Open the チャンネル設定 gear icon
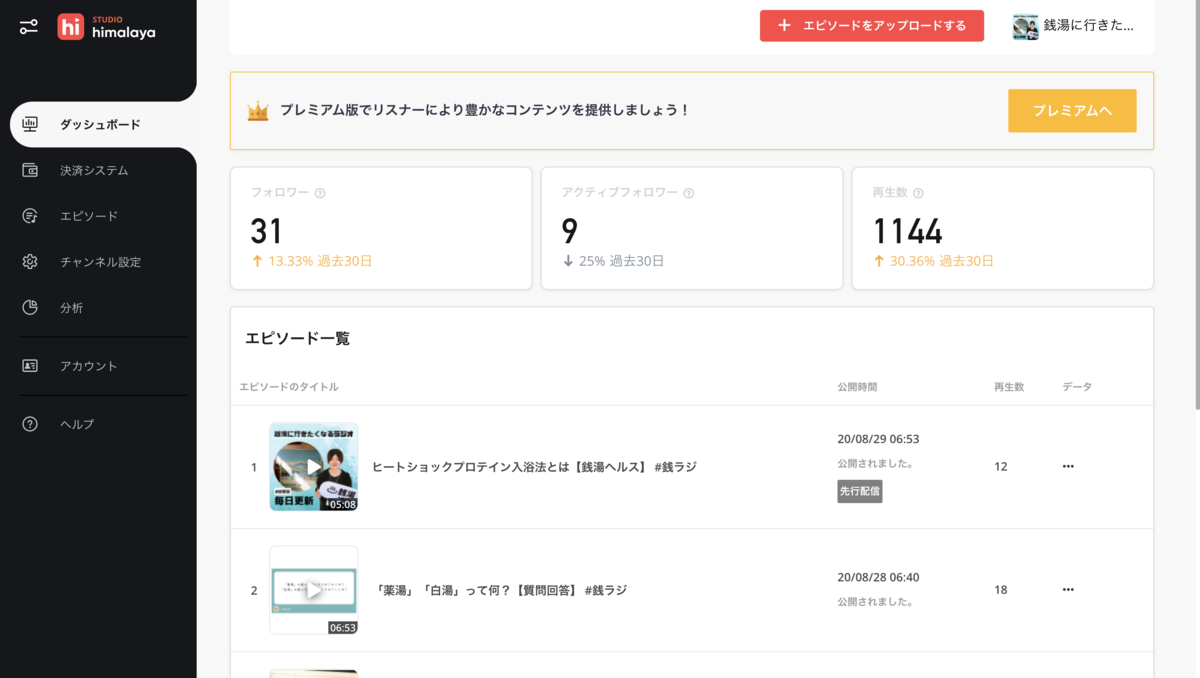This screenshot has width=1200, height=678. 31,260
